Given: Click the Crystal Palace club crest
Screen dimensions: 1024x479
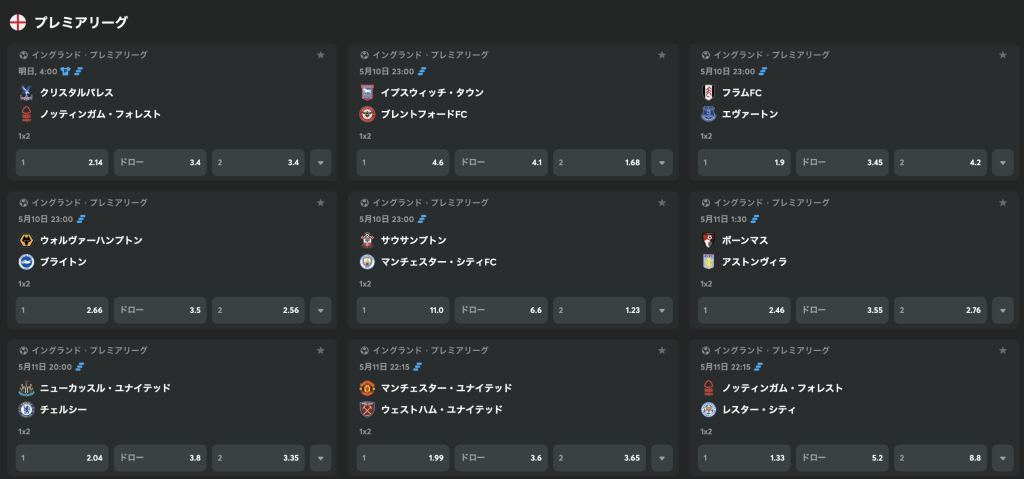Looking at the screenshot, I should click(x=26, y=93).
